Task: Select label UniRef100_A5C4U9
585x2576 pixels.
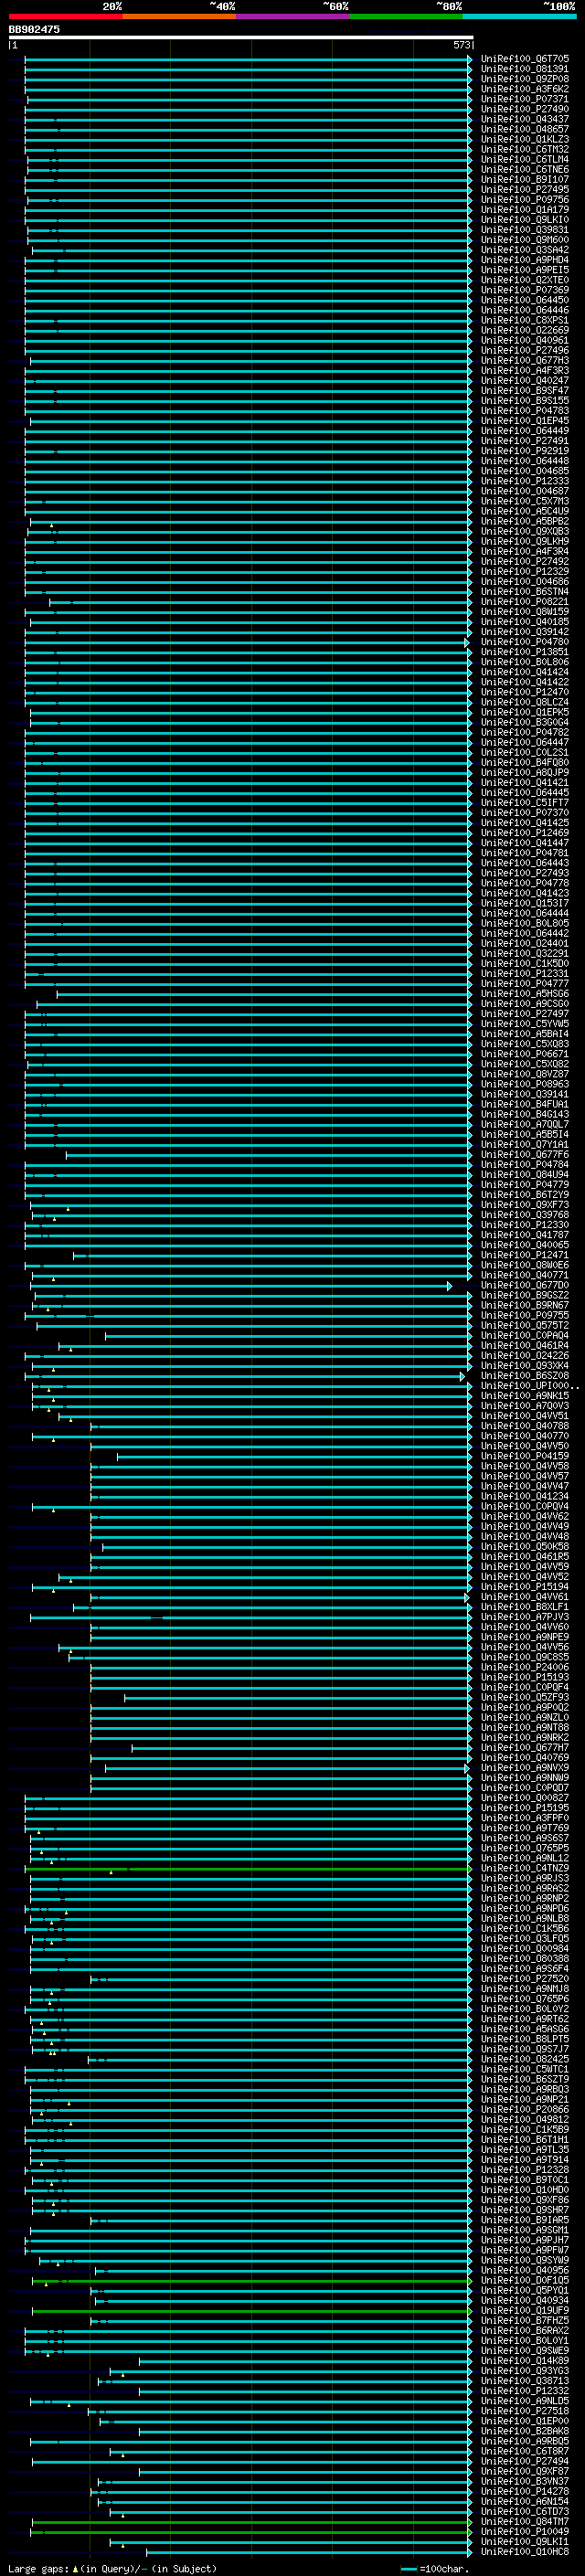Action: coord(525,511)
